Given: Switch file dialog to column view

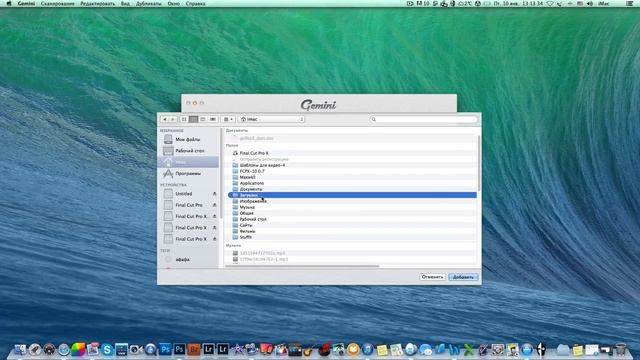Looking at the screenshot, I should click(x=203, y=119).
